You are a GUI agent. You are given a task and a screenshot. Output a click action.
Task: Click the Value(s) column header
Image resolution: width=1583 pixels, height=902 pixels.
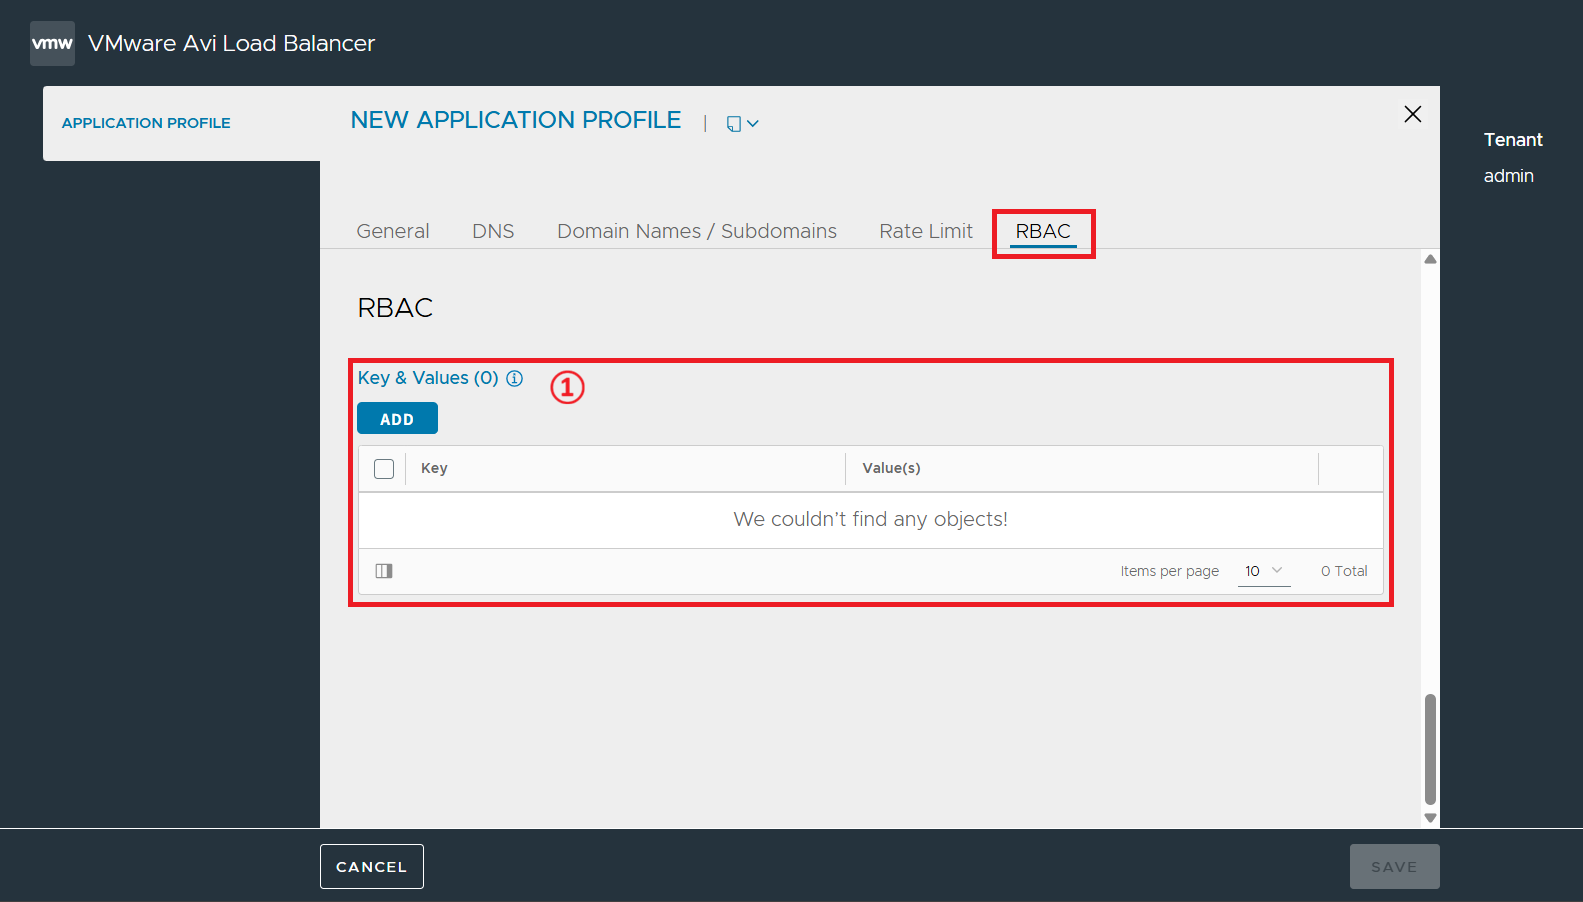tap(891, 468)
